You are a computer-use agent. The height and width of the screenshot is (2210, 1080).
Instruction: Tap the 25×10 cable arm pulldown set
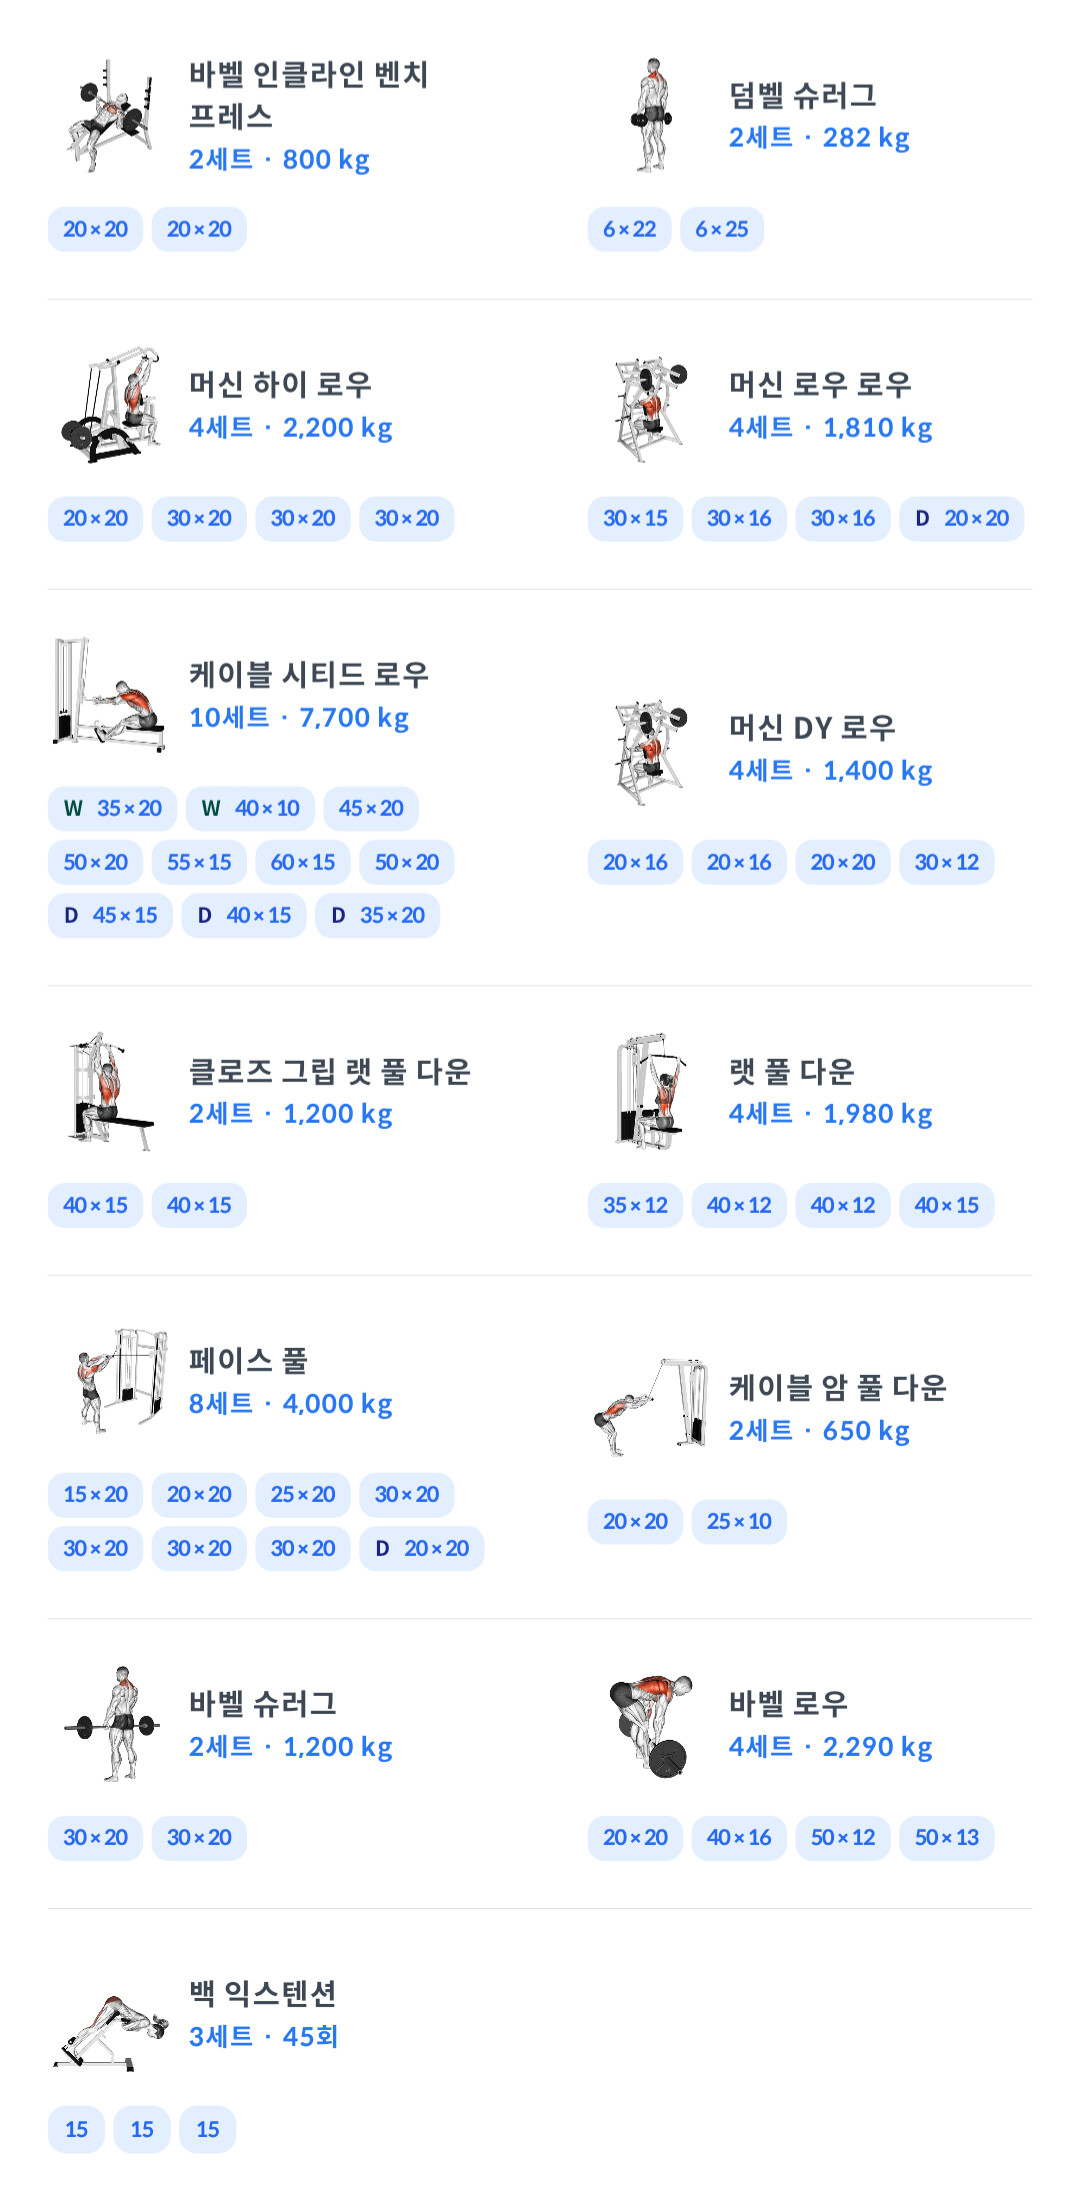[738, 1521]
